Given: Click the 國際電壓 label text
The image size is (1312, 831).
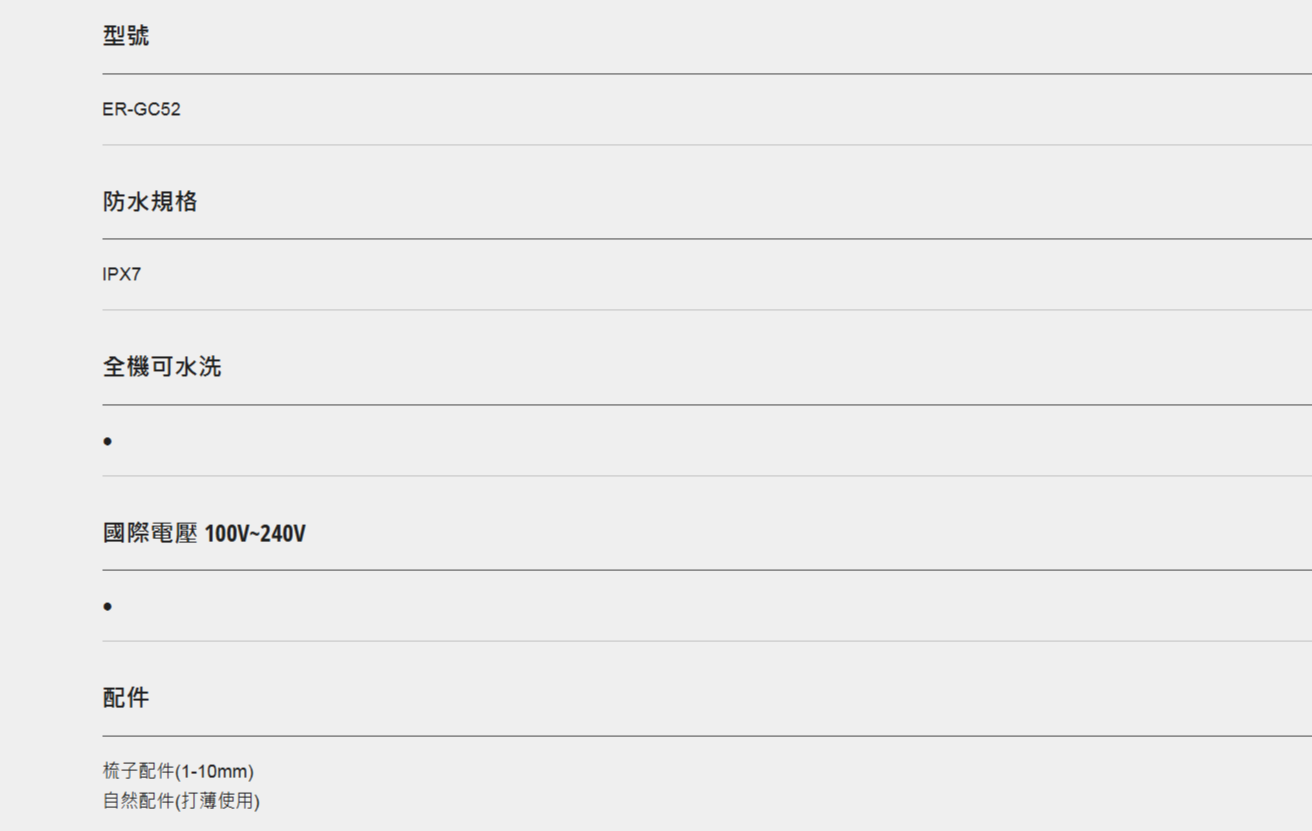Looking at the screenshot, I should [x=150, y=534].
